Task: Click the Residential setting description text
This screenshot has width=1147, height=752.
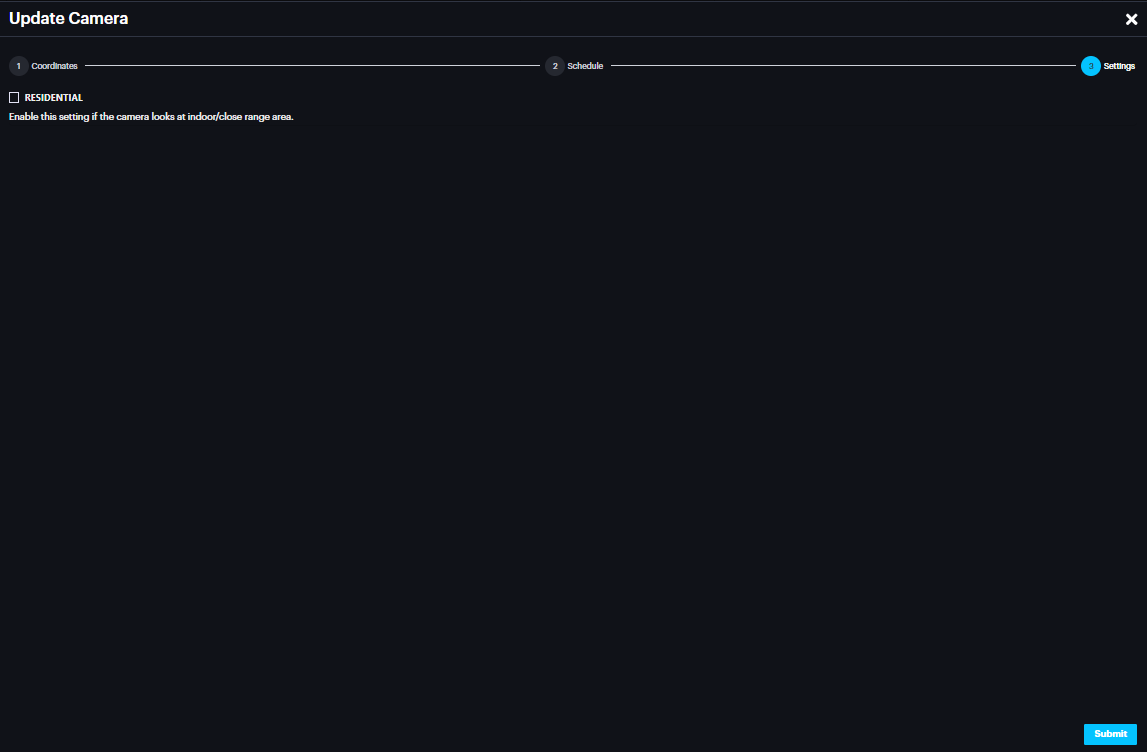Action: click(x=150, y=117)
